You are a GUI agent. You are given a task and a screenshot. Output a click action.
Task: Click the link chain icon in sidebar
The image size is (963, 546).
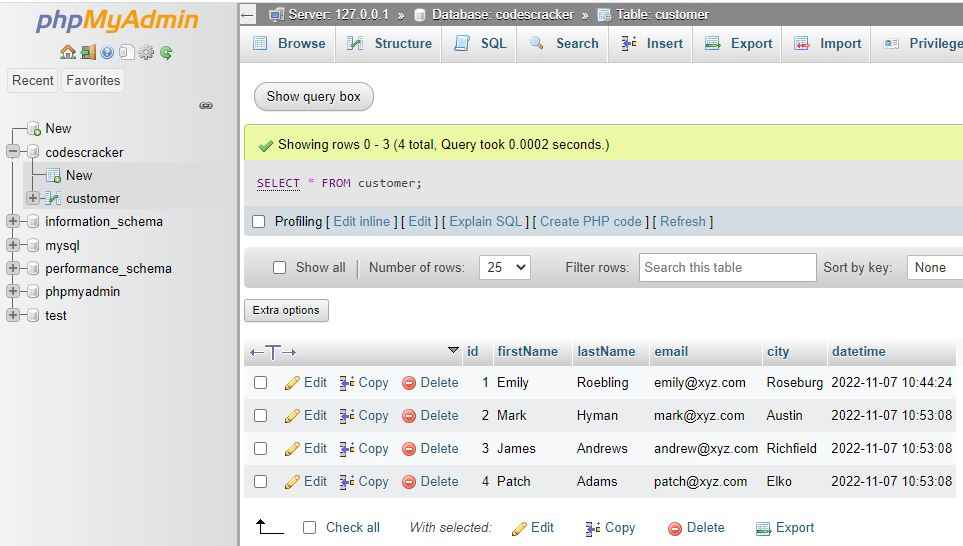(x=206, y=106)
